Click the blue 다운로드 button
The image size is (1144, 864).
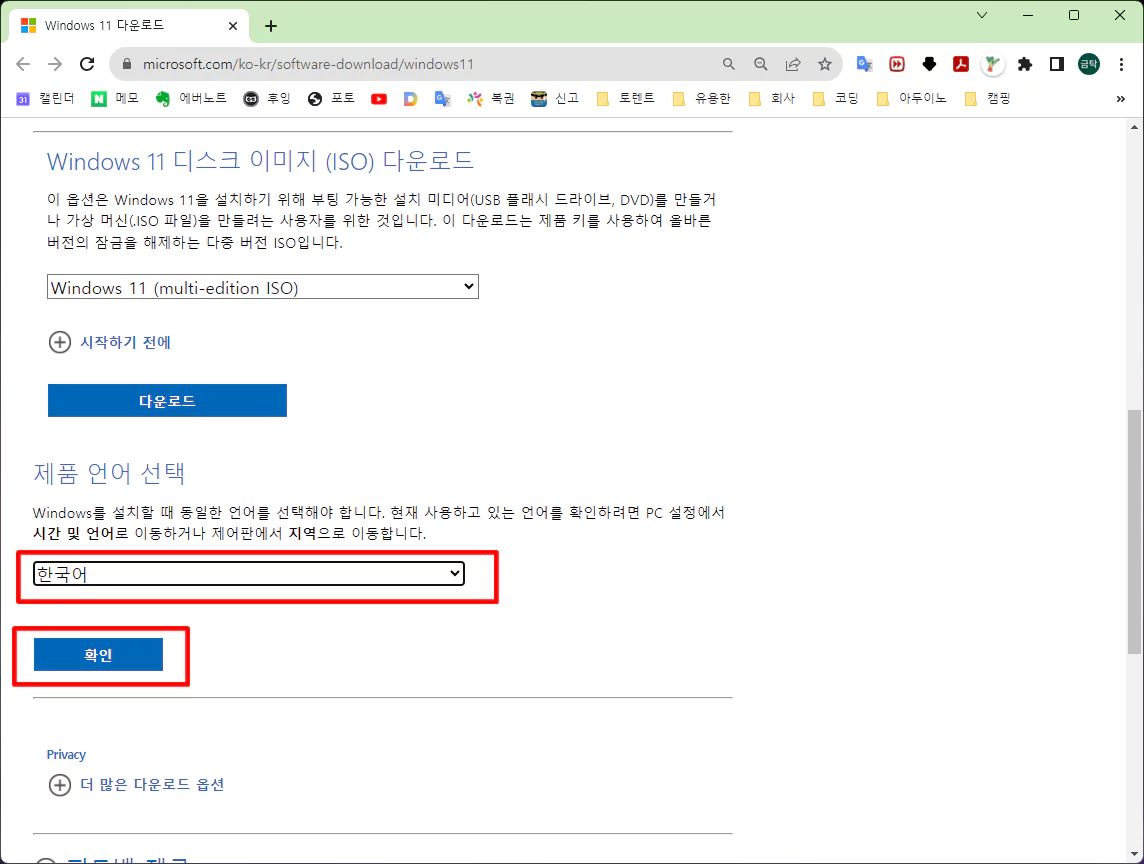tap(167, 401)
